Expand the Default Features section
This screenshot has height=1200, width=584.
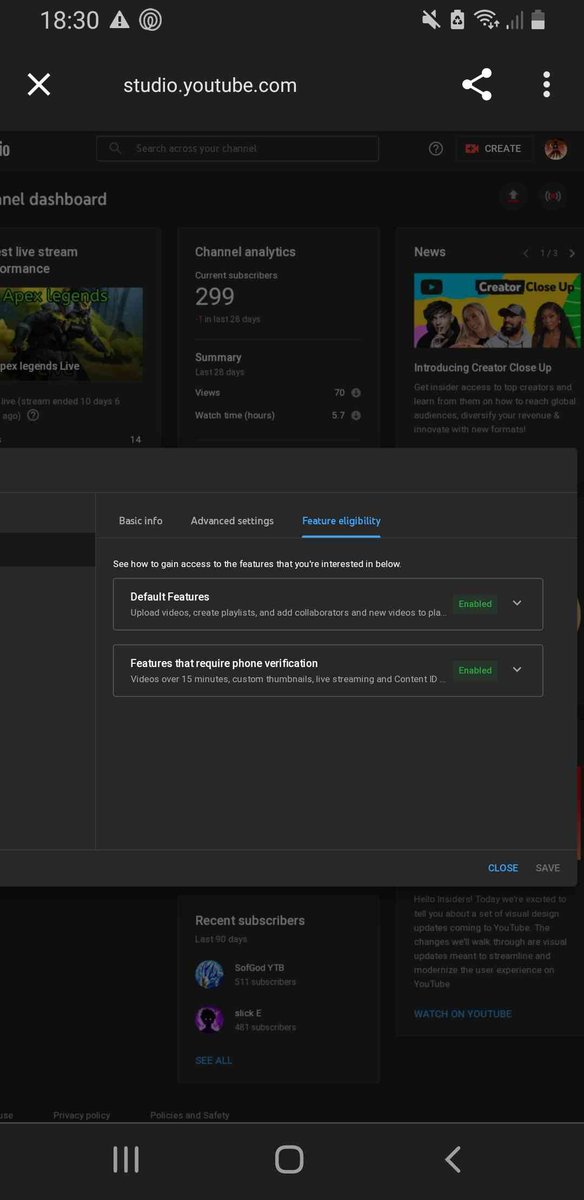click(x=517, y=603)
